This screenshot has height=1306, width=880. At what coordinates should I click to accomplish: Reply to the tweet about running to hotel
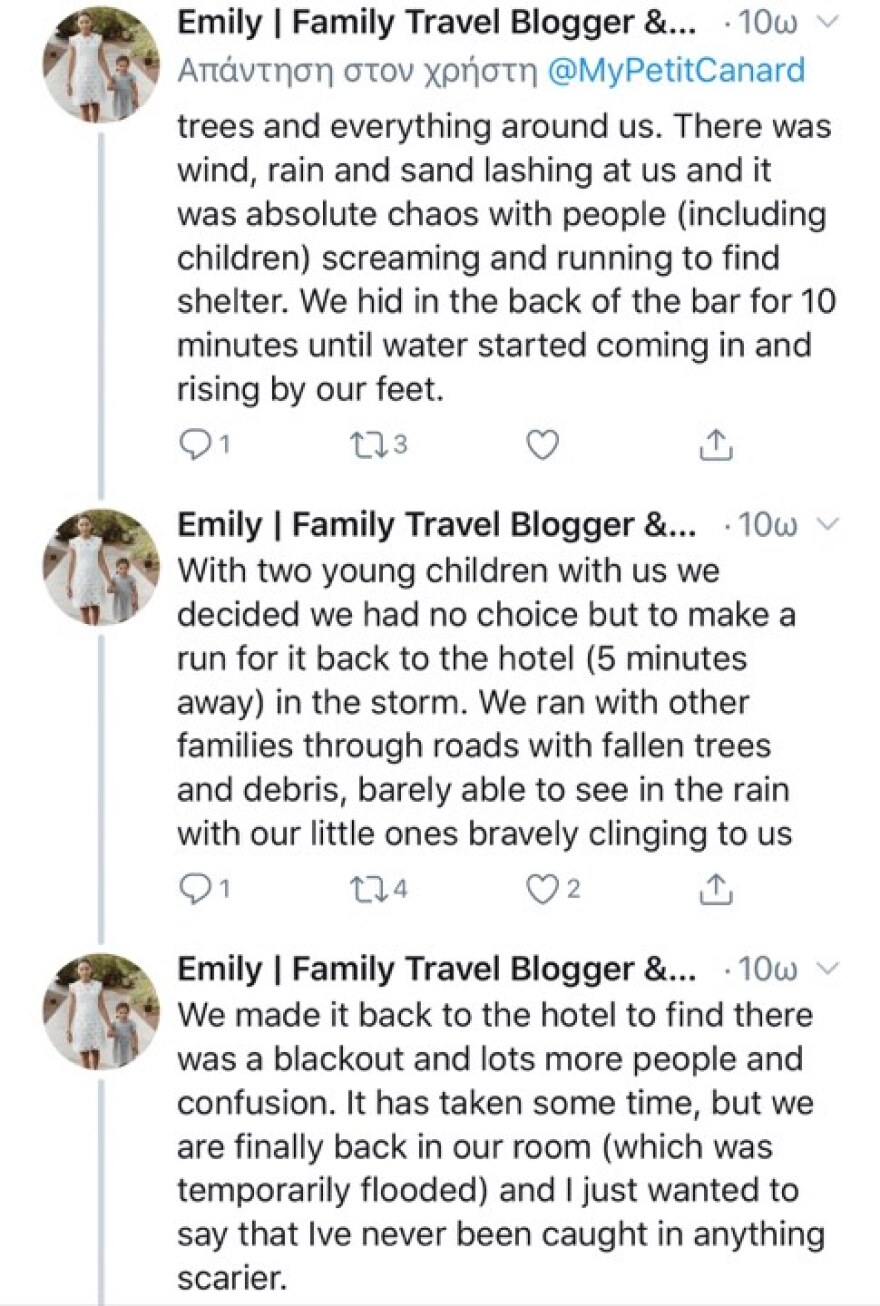[x=195, y=888]
